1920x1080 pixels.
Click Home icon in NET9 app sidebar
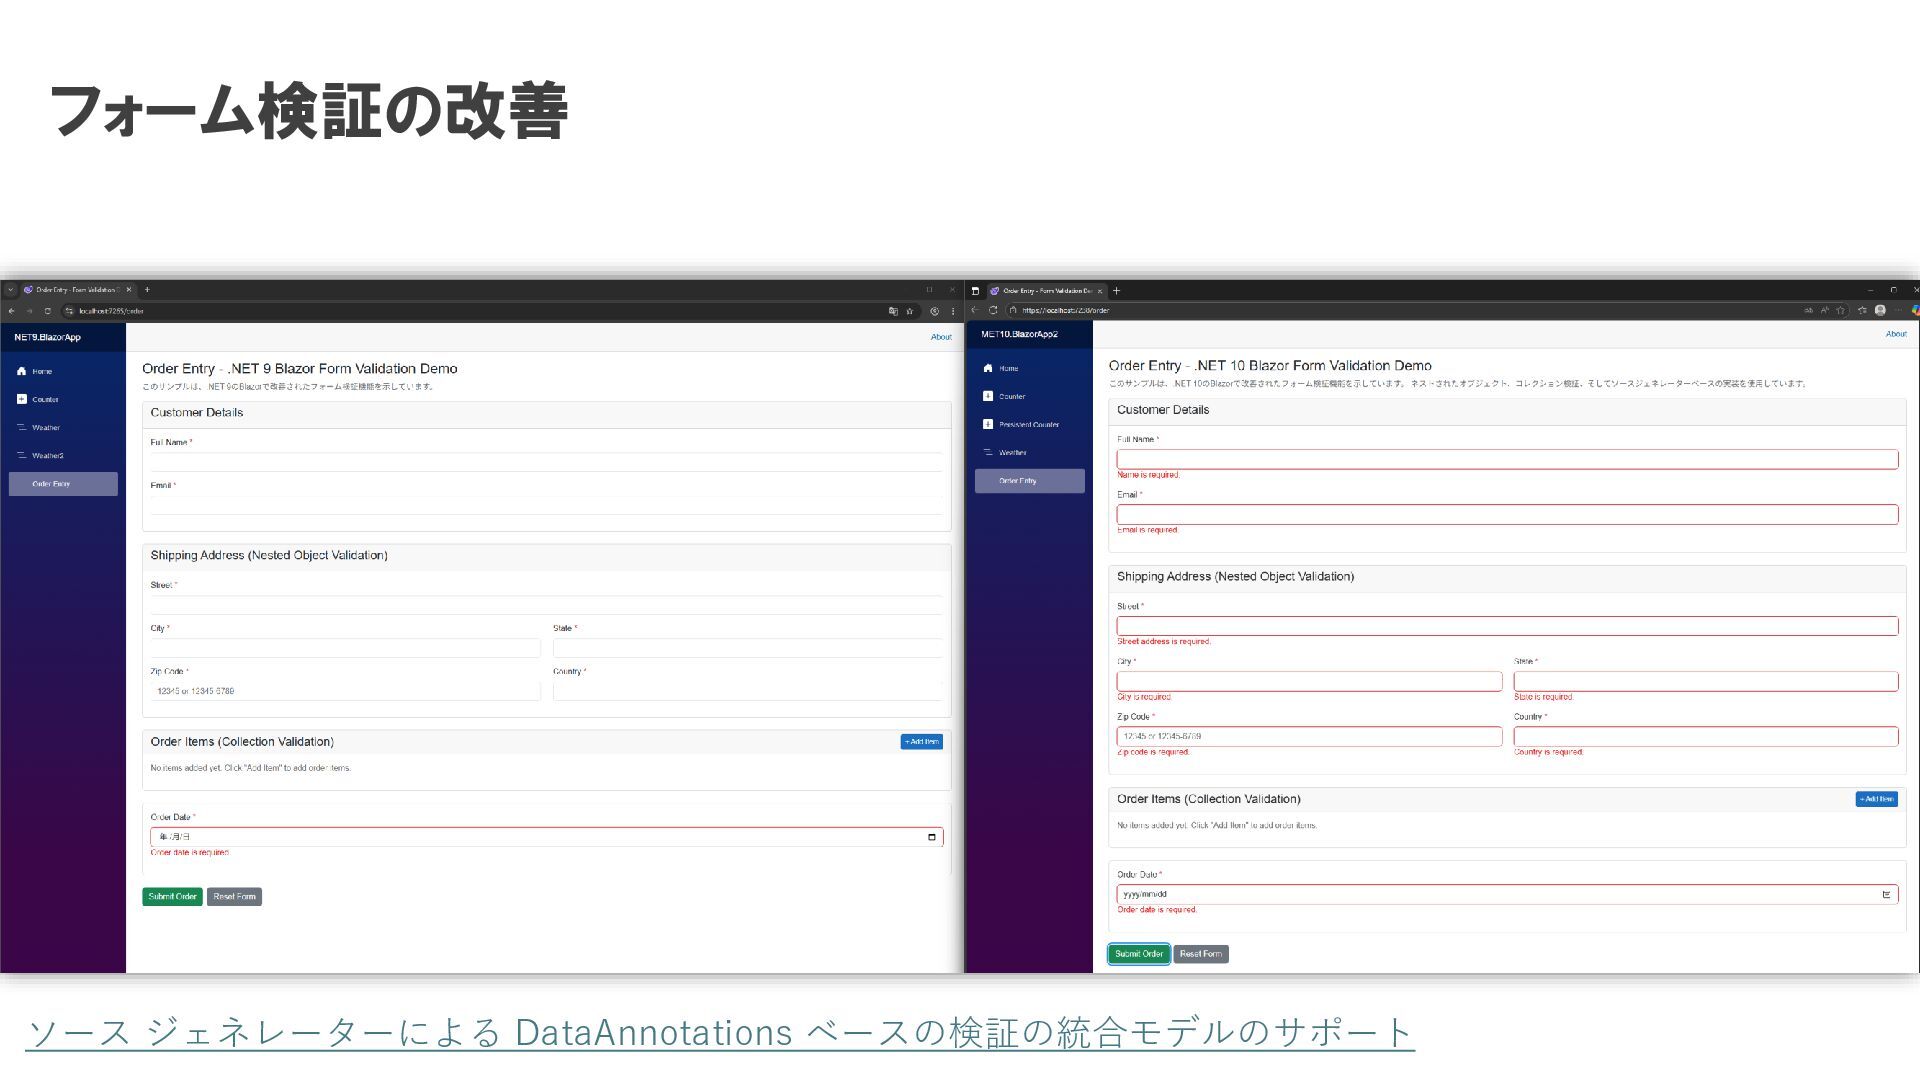coord(21,371)
